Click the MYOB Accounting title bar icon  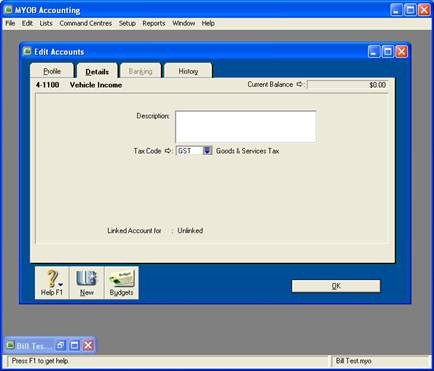[8, 10]
